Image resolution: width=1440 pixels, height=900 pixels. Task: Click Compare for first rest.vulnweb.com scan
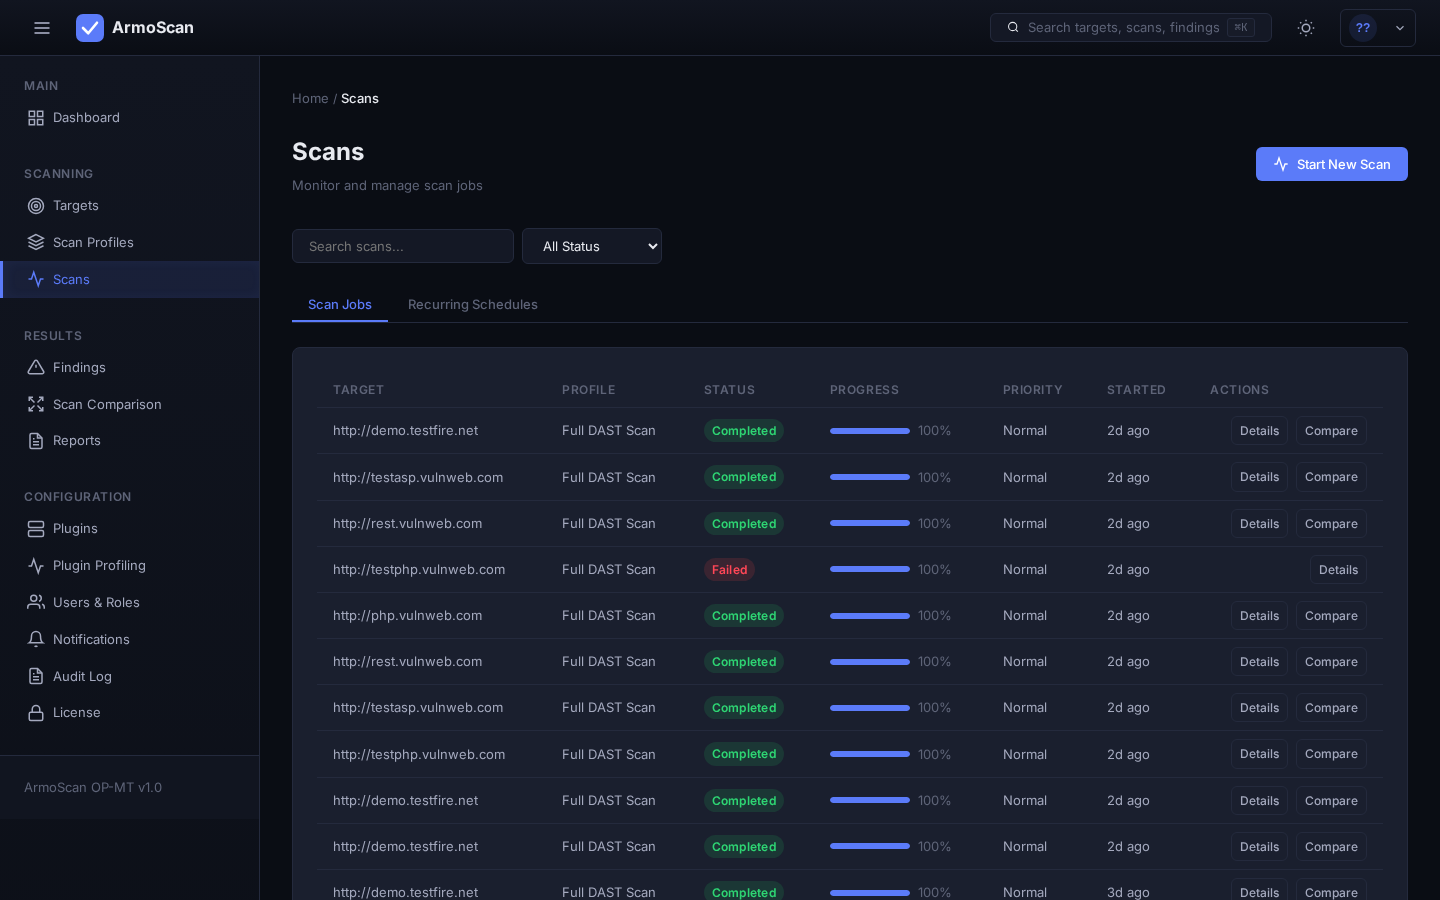click(1331, 524)
